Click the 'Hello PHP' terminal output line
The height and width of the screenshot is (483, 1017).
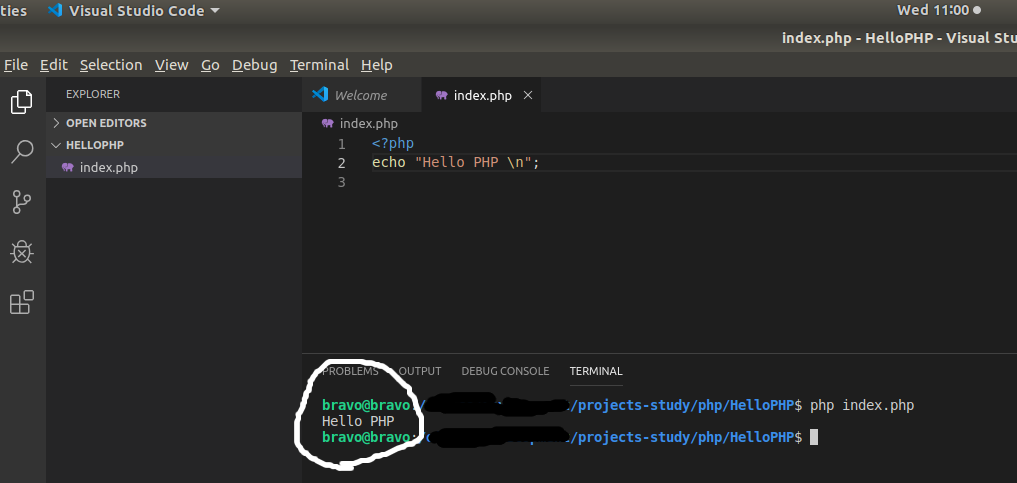358,421
